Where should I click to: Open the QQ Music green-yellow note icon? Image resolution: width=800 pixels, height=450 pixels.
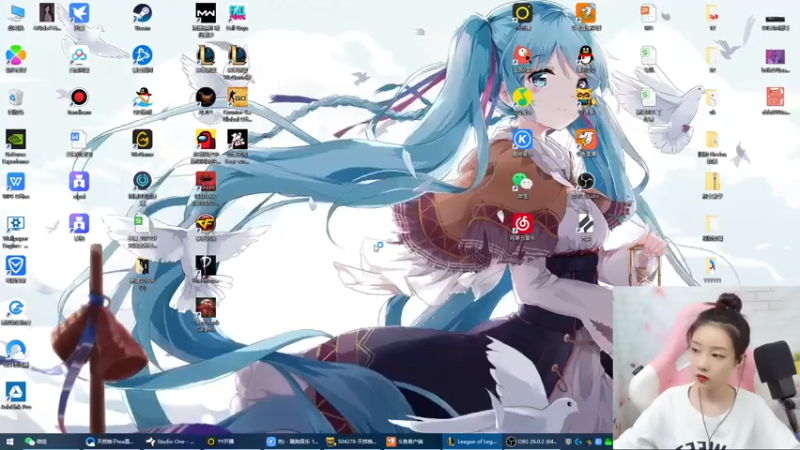point(522,97)
